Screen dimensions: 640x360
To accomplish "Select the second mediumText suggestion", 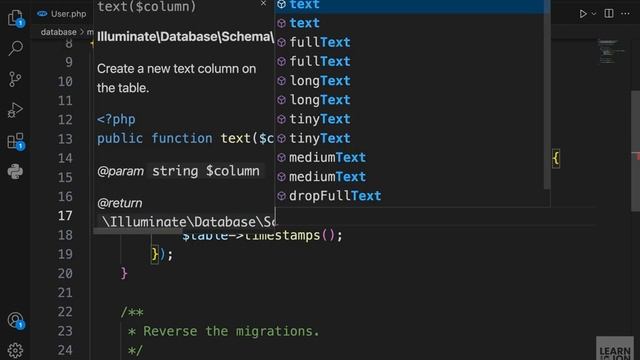I will click(x=410, y=176).
